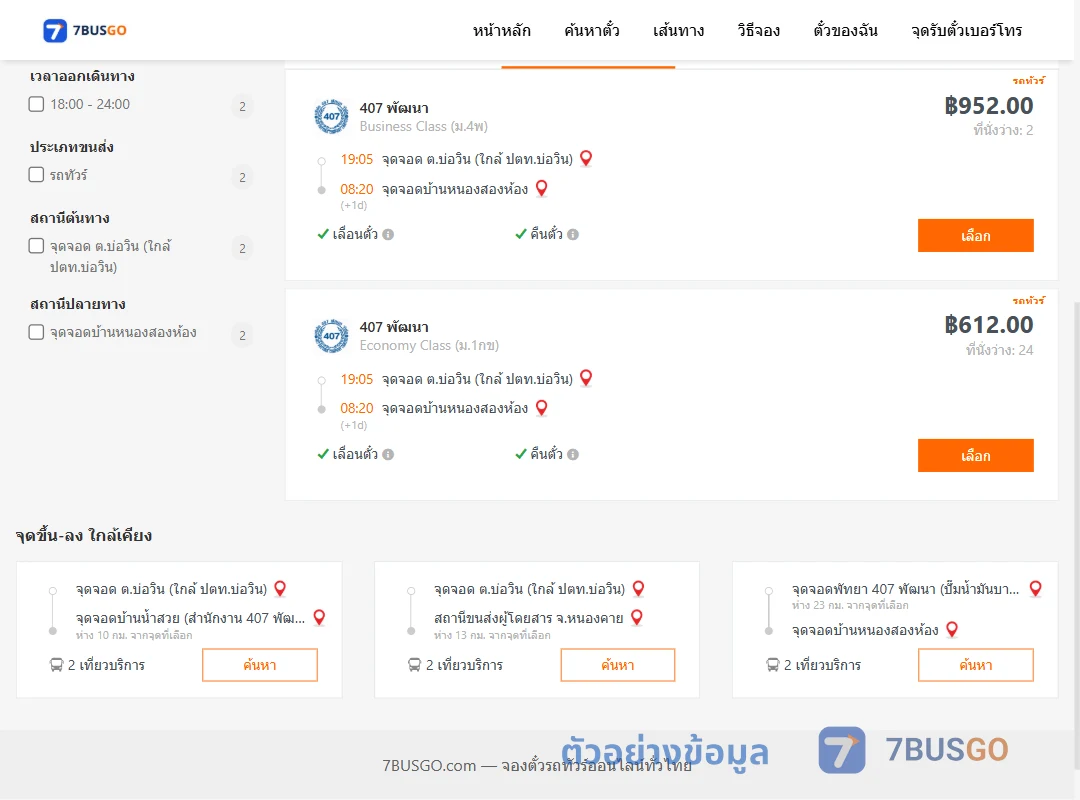
Task: Open เส้นทาง in the top menu
Action: click(x=678, y=30)
